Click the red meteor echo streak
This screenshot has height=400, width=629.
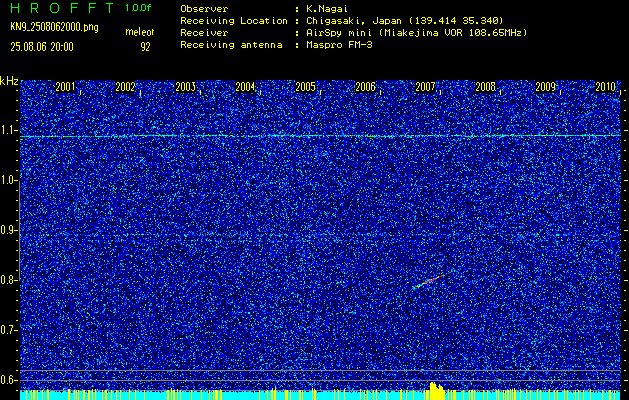430,281
